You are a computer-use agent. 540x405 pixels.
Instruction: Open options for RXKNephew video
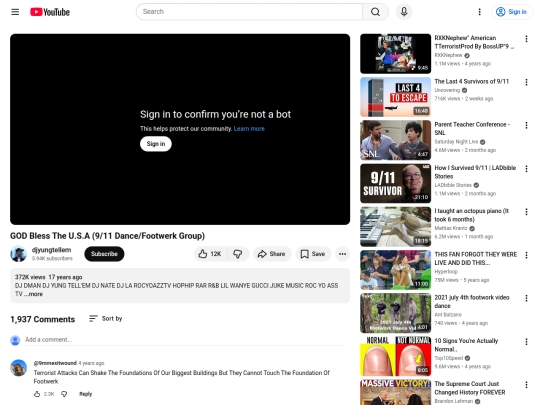526,39
